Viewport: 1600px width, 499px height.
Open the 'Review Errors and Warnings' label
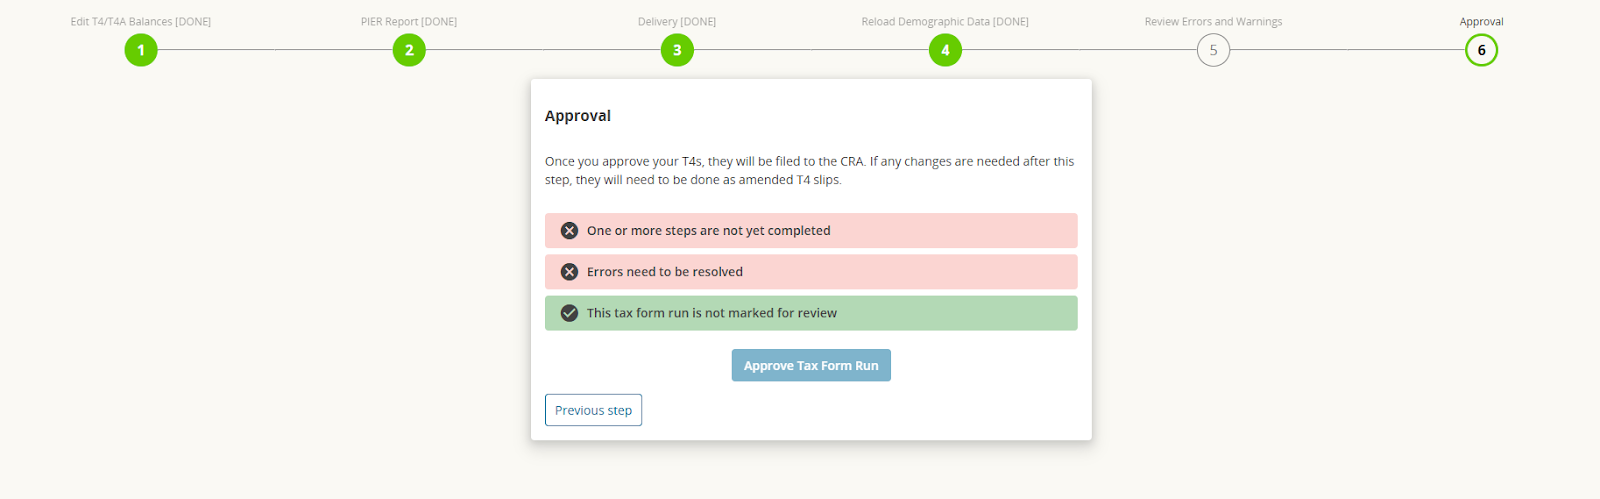pyautogui.click(x=1213, y=22)
